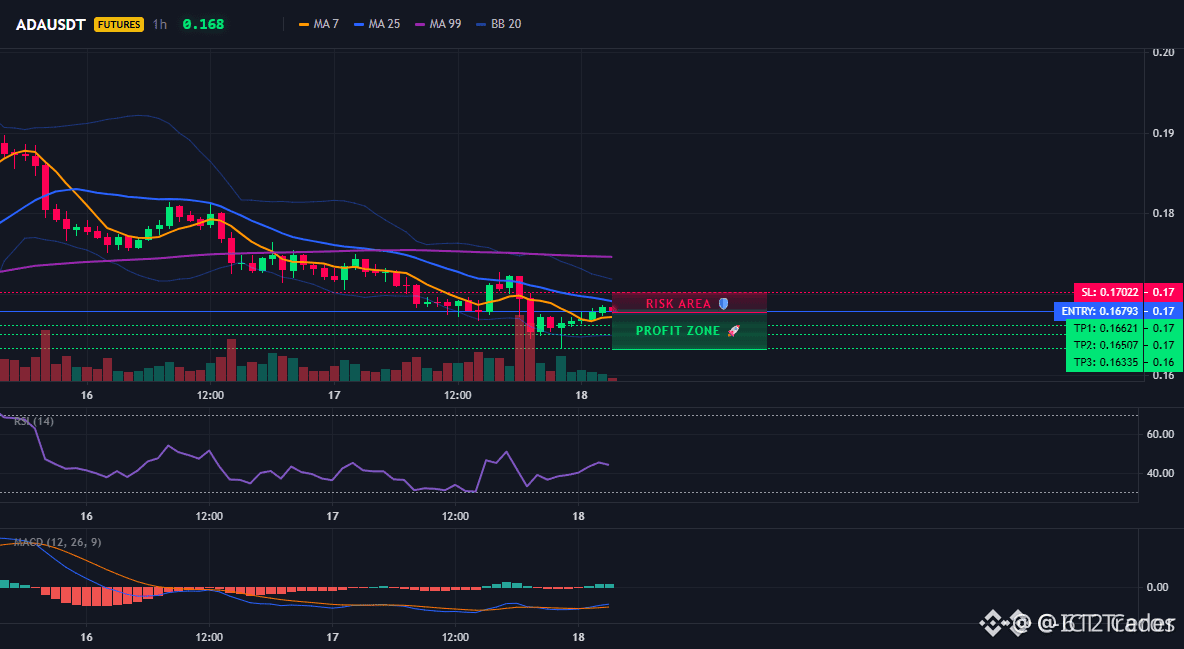Click date 17 on main chart time axis
The height and width of the screenshot is (649, 1184).
coord(334,395)
